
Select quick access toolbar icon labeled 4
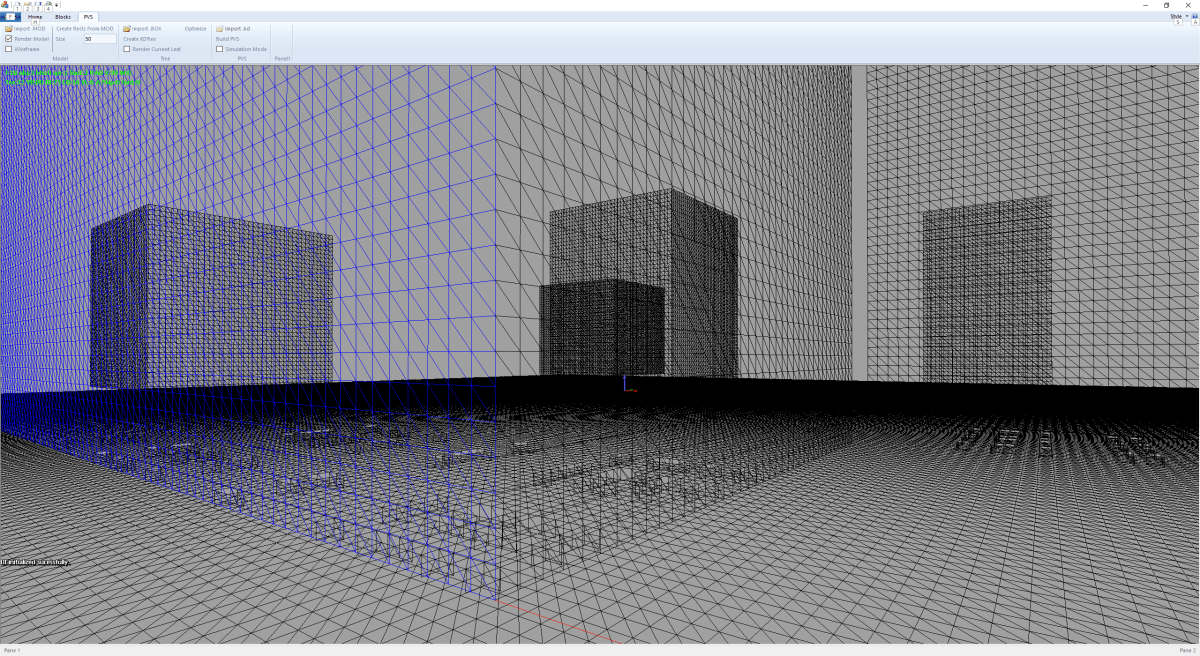48,4
